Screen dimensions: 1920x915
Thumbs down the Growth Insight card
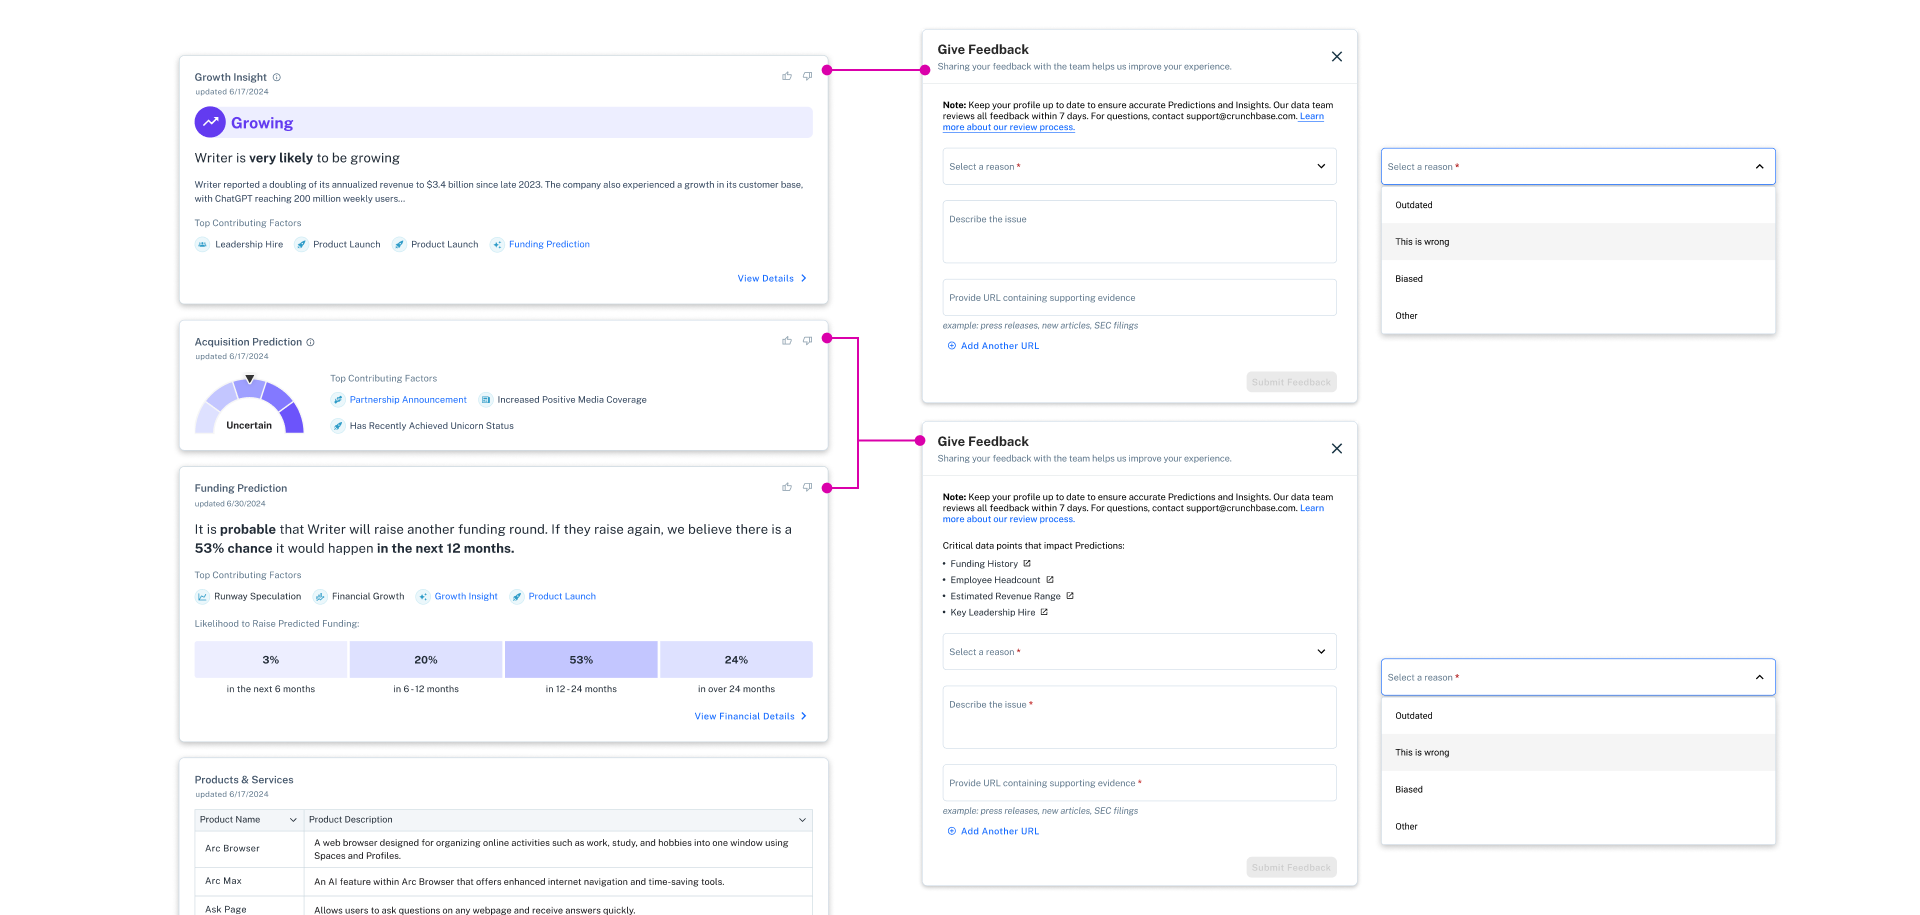click(807, 76)
